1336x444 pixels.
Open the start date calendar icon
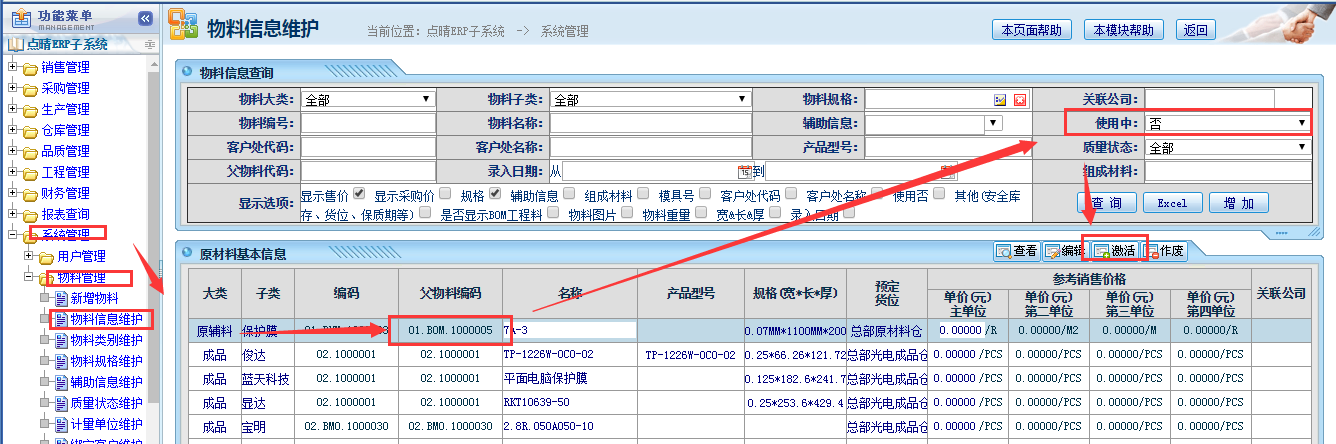point(744,172)
